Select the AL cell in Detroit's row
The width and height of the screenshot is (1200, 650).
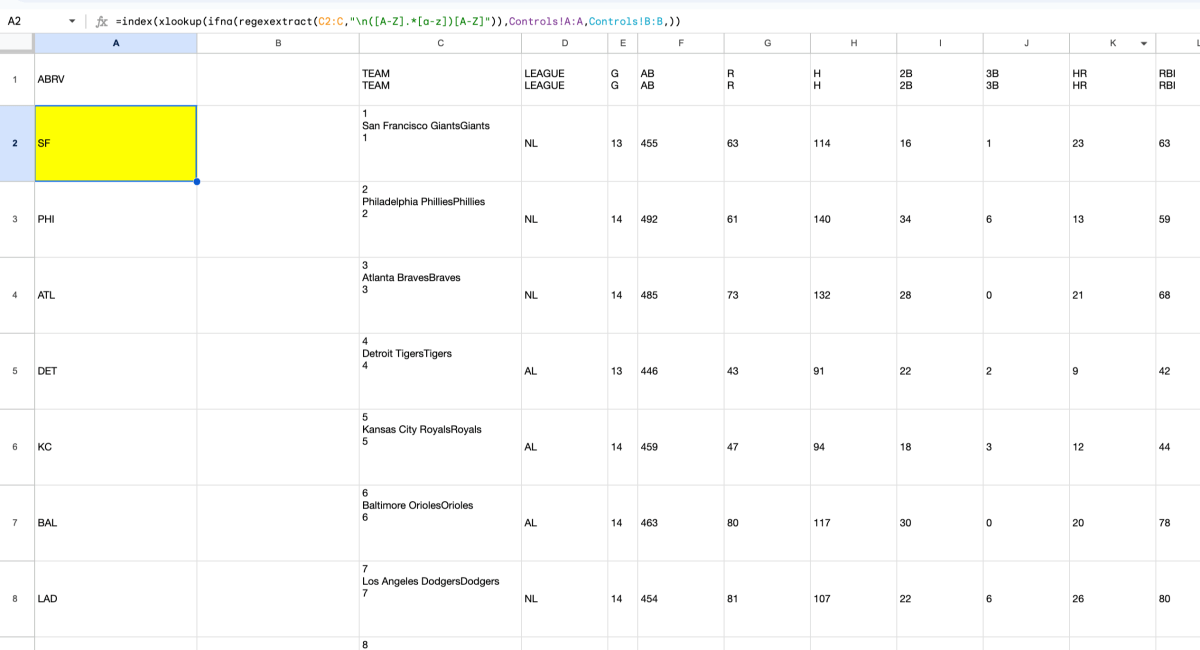(x=565, y=371)
